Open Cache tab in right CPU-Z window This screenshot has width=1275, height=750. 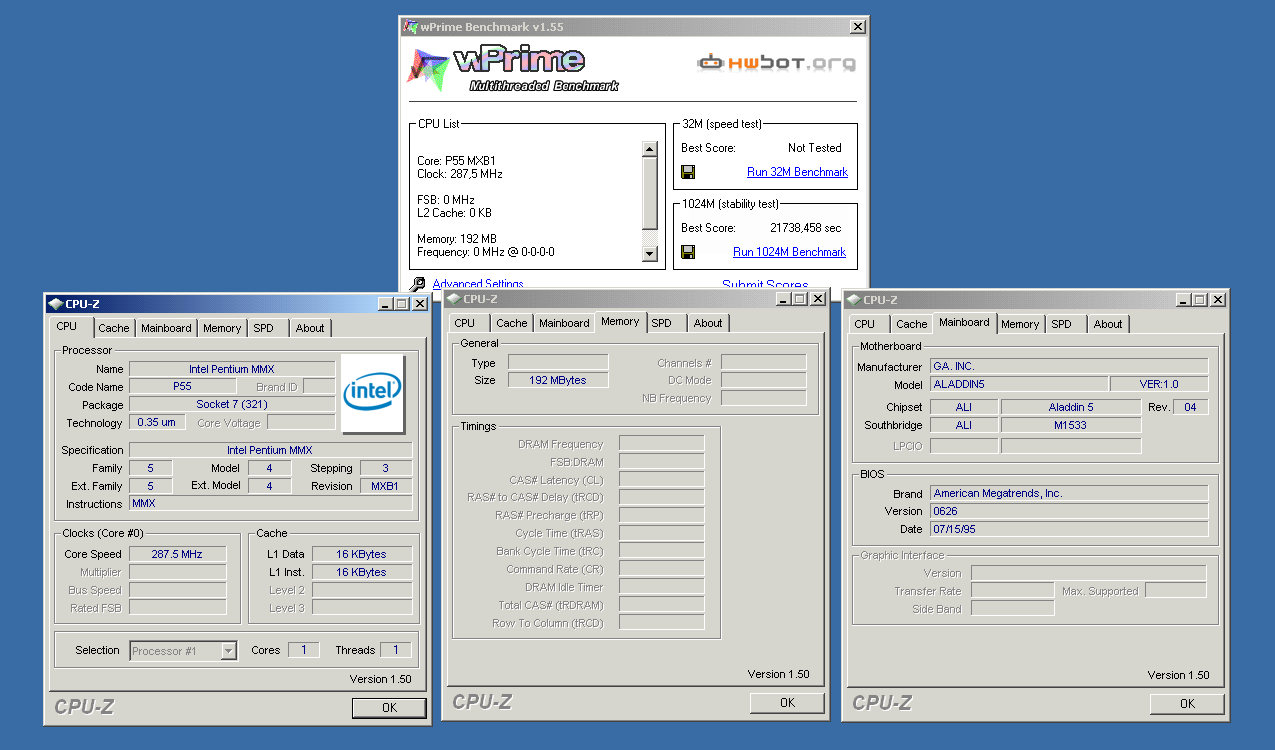pyautogui.click(x=912, y=324)
